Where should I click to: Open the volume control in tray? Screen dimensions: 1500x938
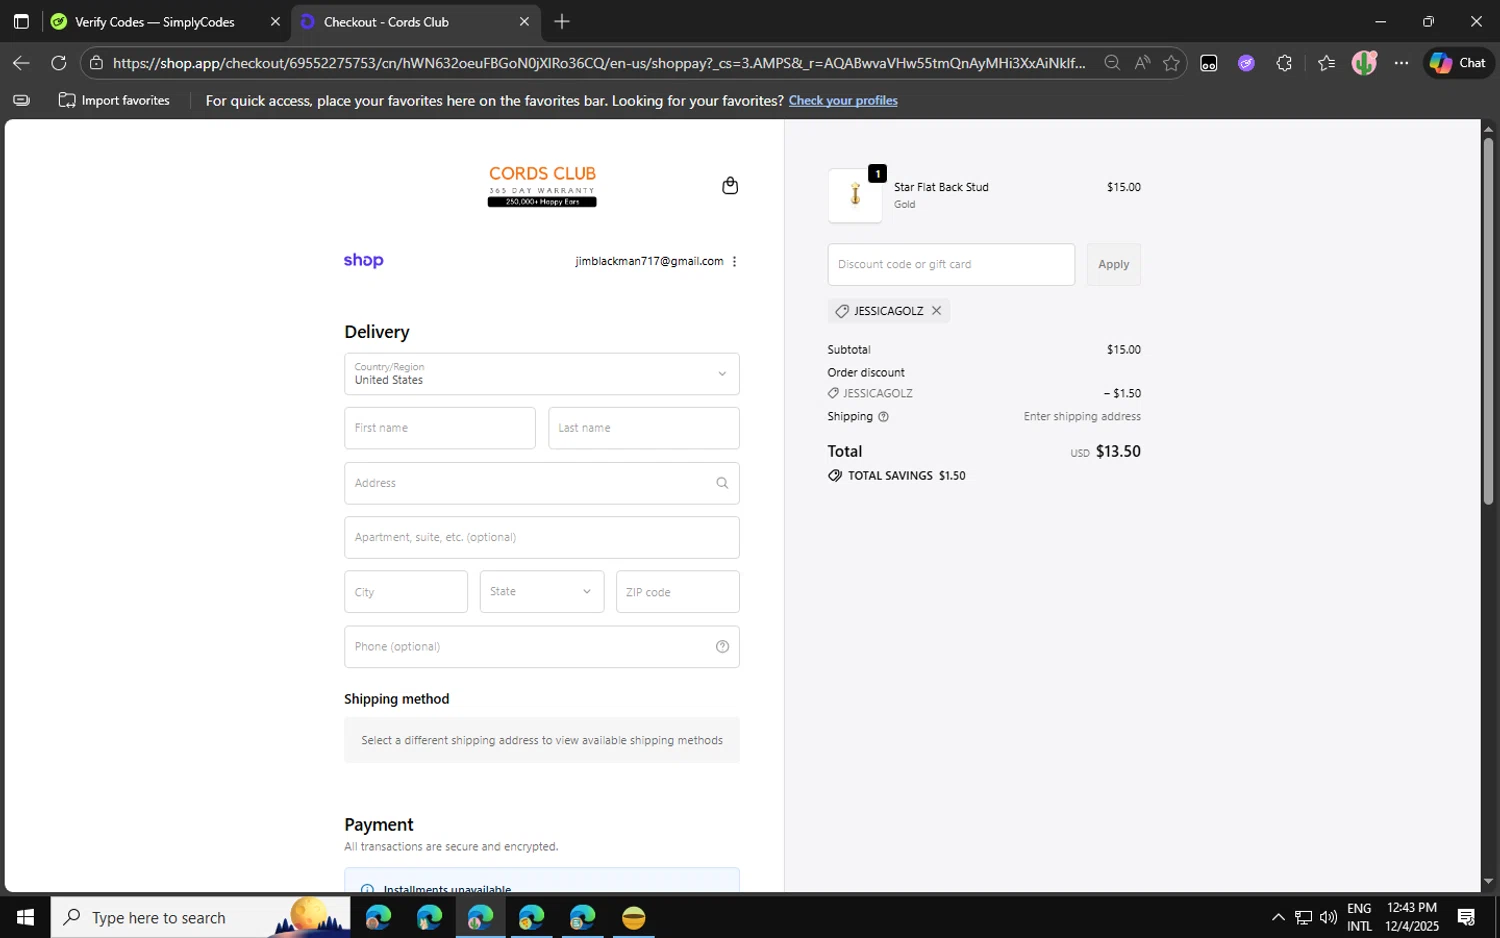click(x=1328, y=917)
